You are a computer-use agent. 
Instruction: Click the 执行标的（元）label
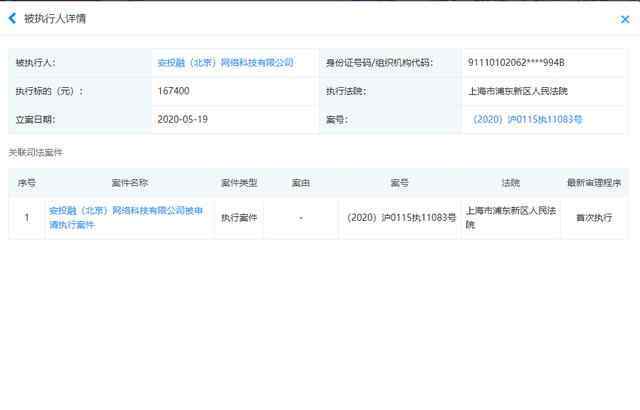coord(49,91)
